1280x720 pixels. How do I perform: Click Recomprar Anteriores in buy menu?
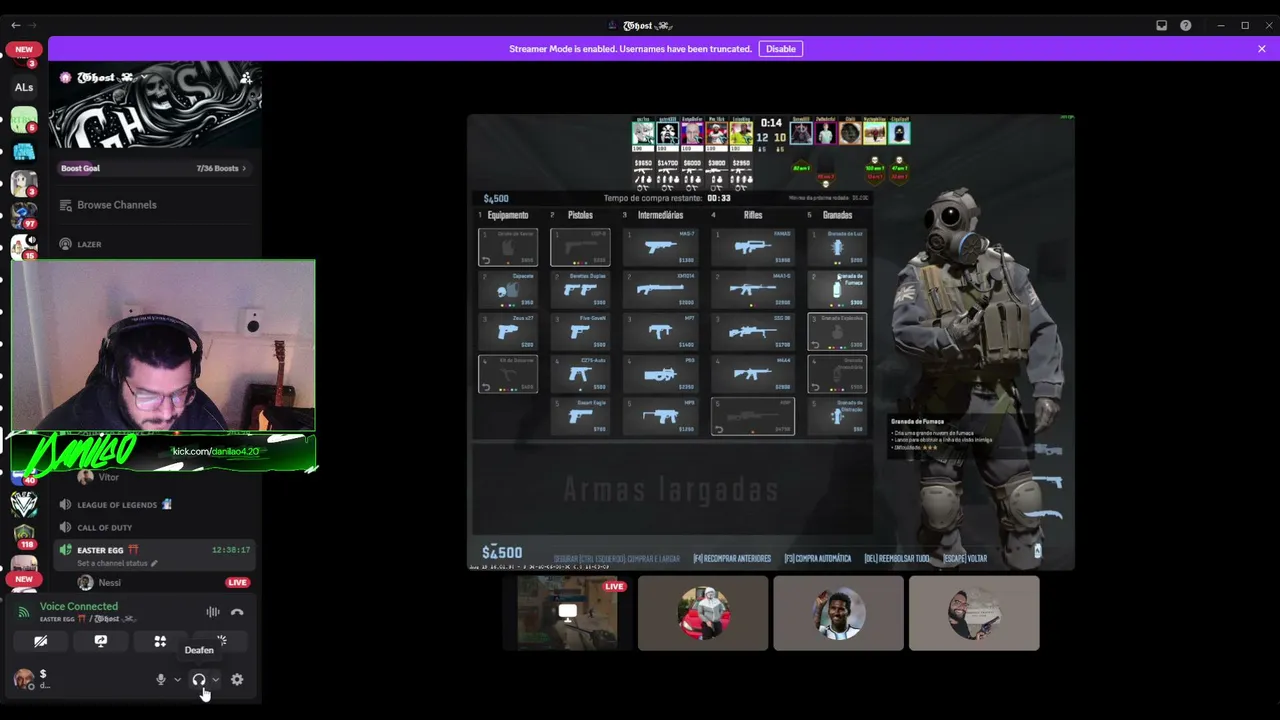point(732,559)
